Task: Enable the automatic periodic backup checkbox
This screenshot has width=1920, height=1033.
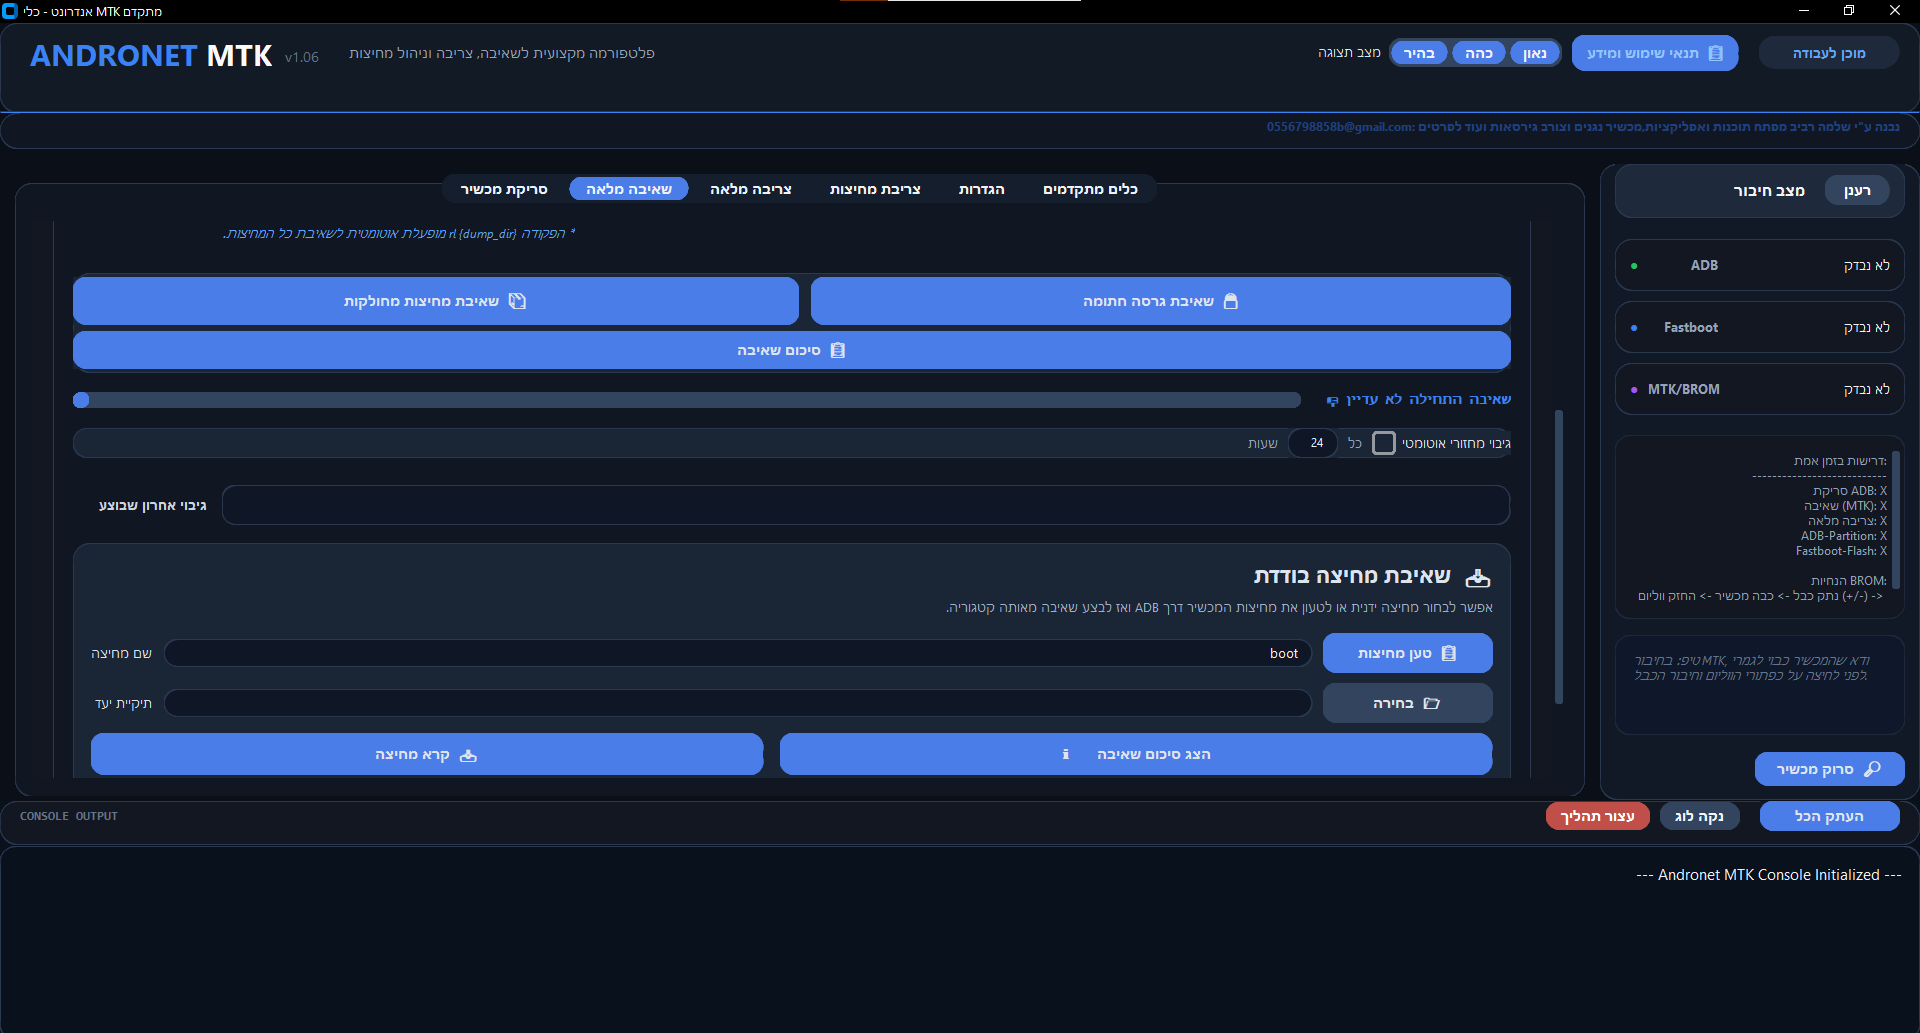Action: 1383,443
